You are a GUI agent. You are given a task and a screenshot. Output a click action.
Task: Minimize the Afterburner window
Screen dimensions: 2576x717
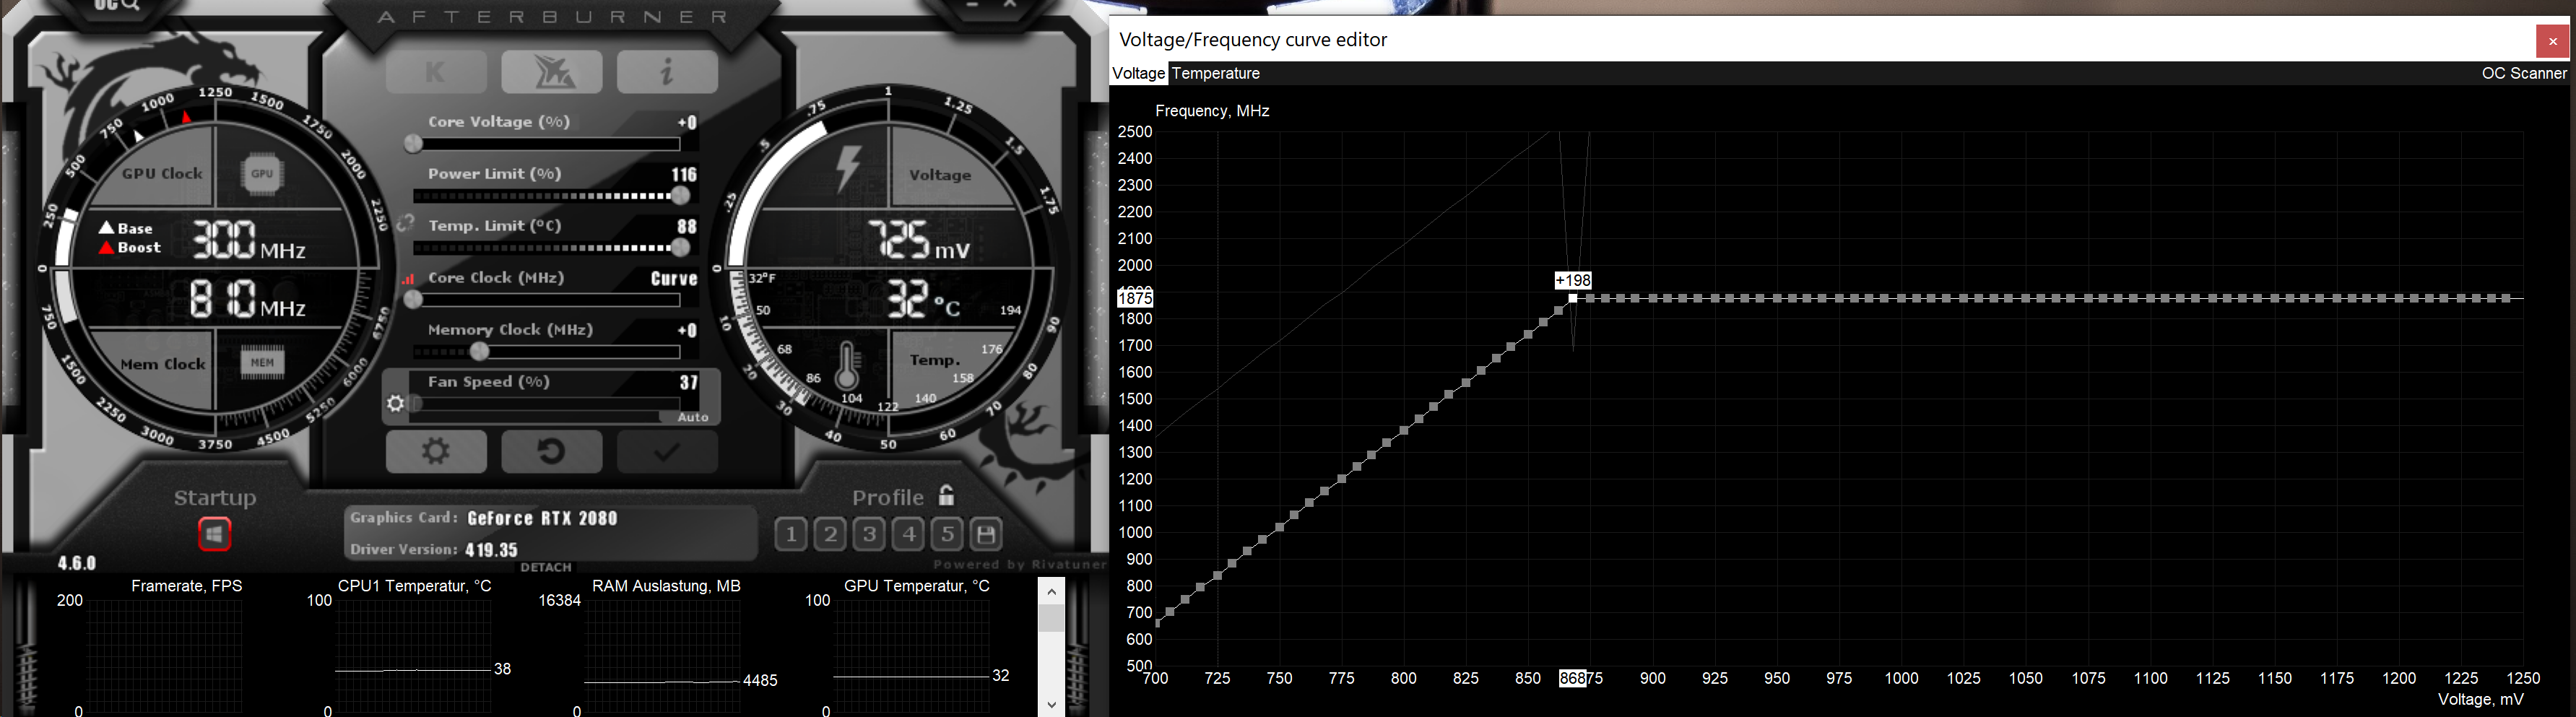tap(972, 5)
